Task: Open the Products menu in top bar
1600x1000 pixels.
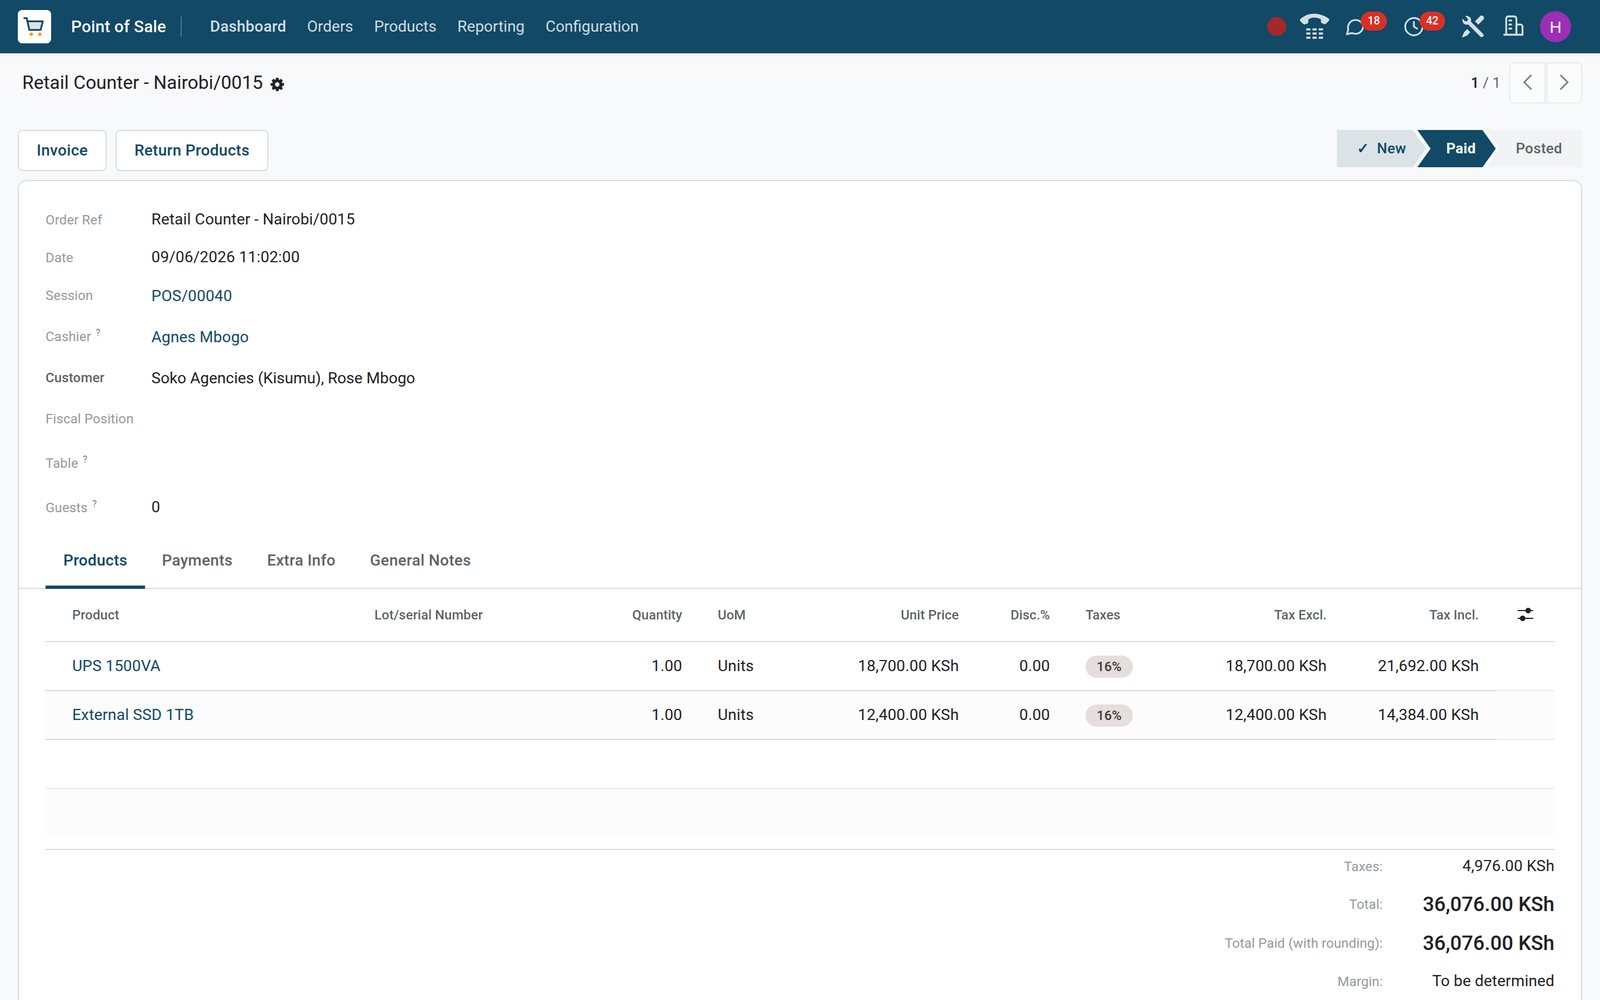Action: point(405,27)
